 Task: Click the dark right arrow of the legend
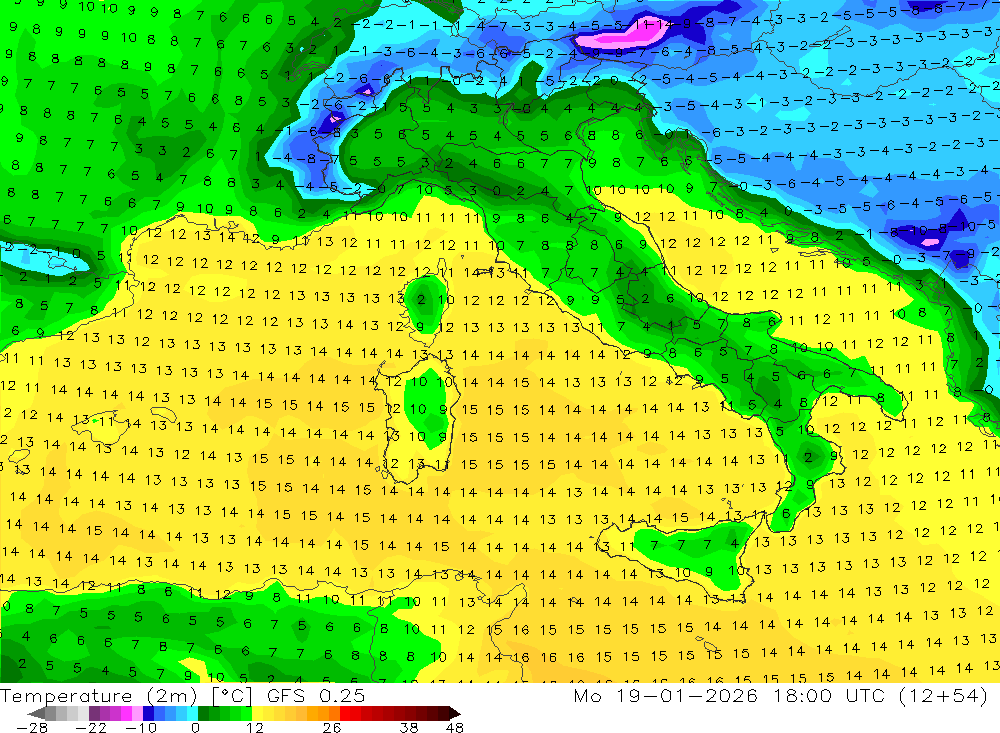pos(454,713)
